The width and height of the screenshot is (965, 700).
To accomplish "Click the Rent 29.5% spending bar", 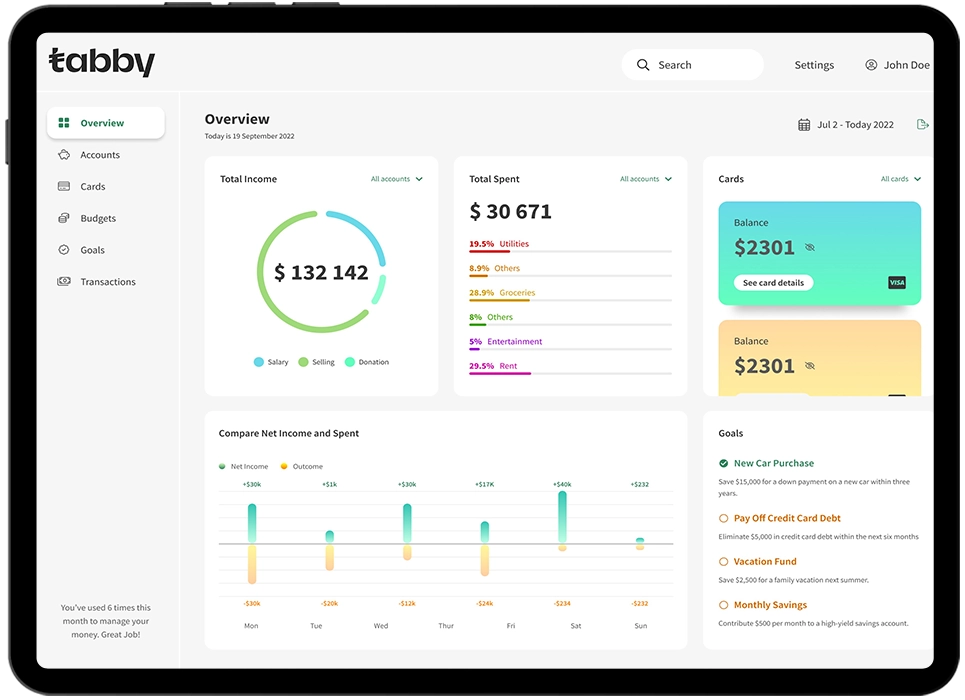I will point(571,374).
